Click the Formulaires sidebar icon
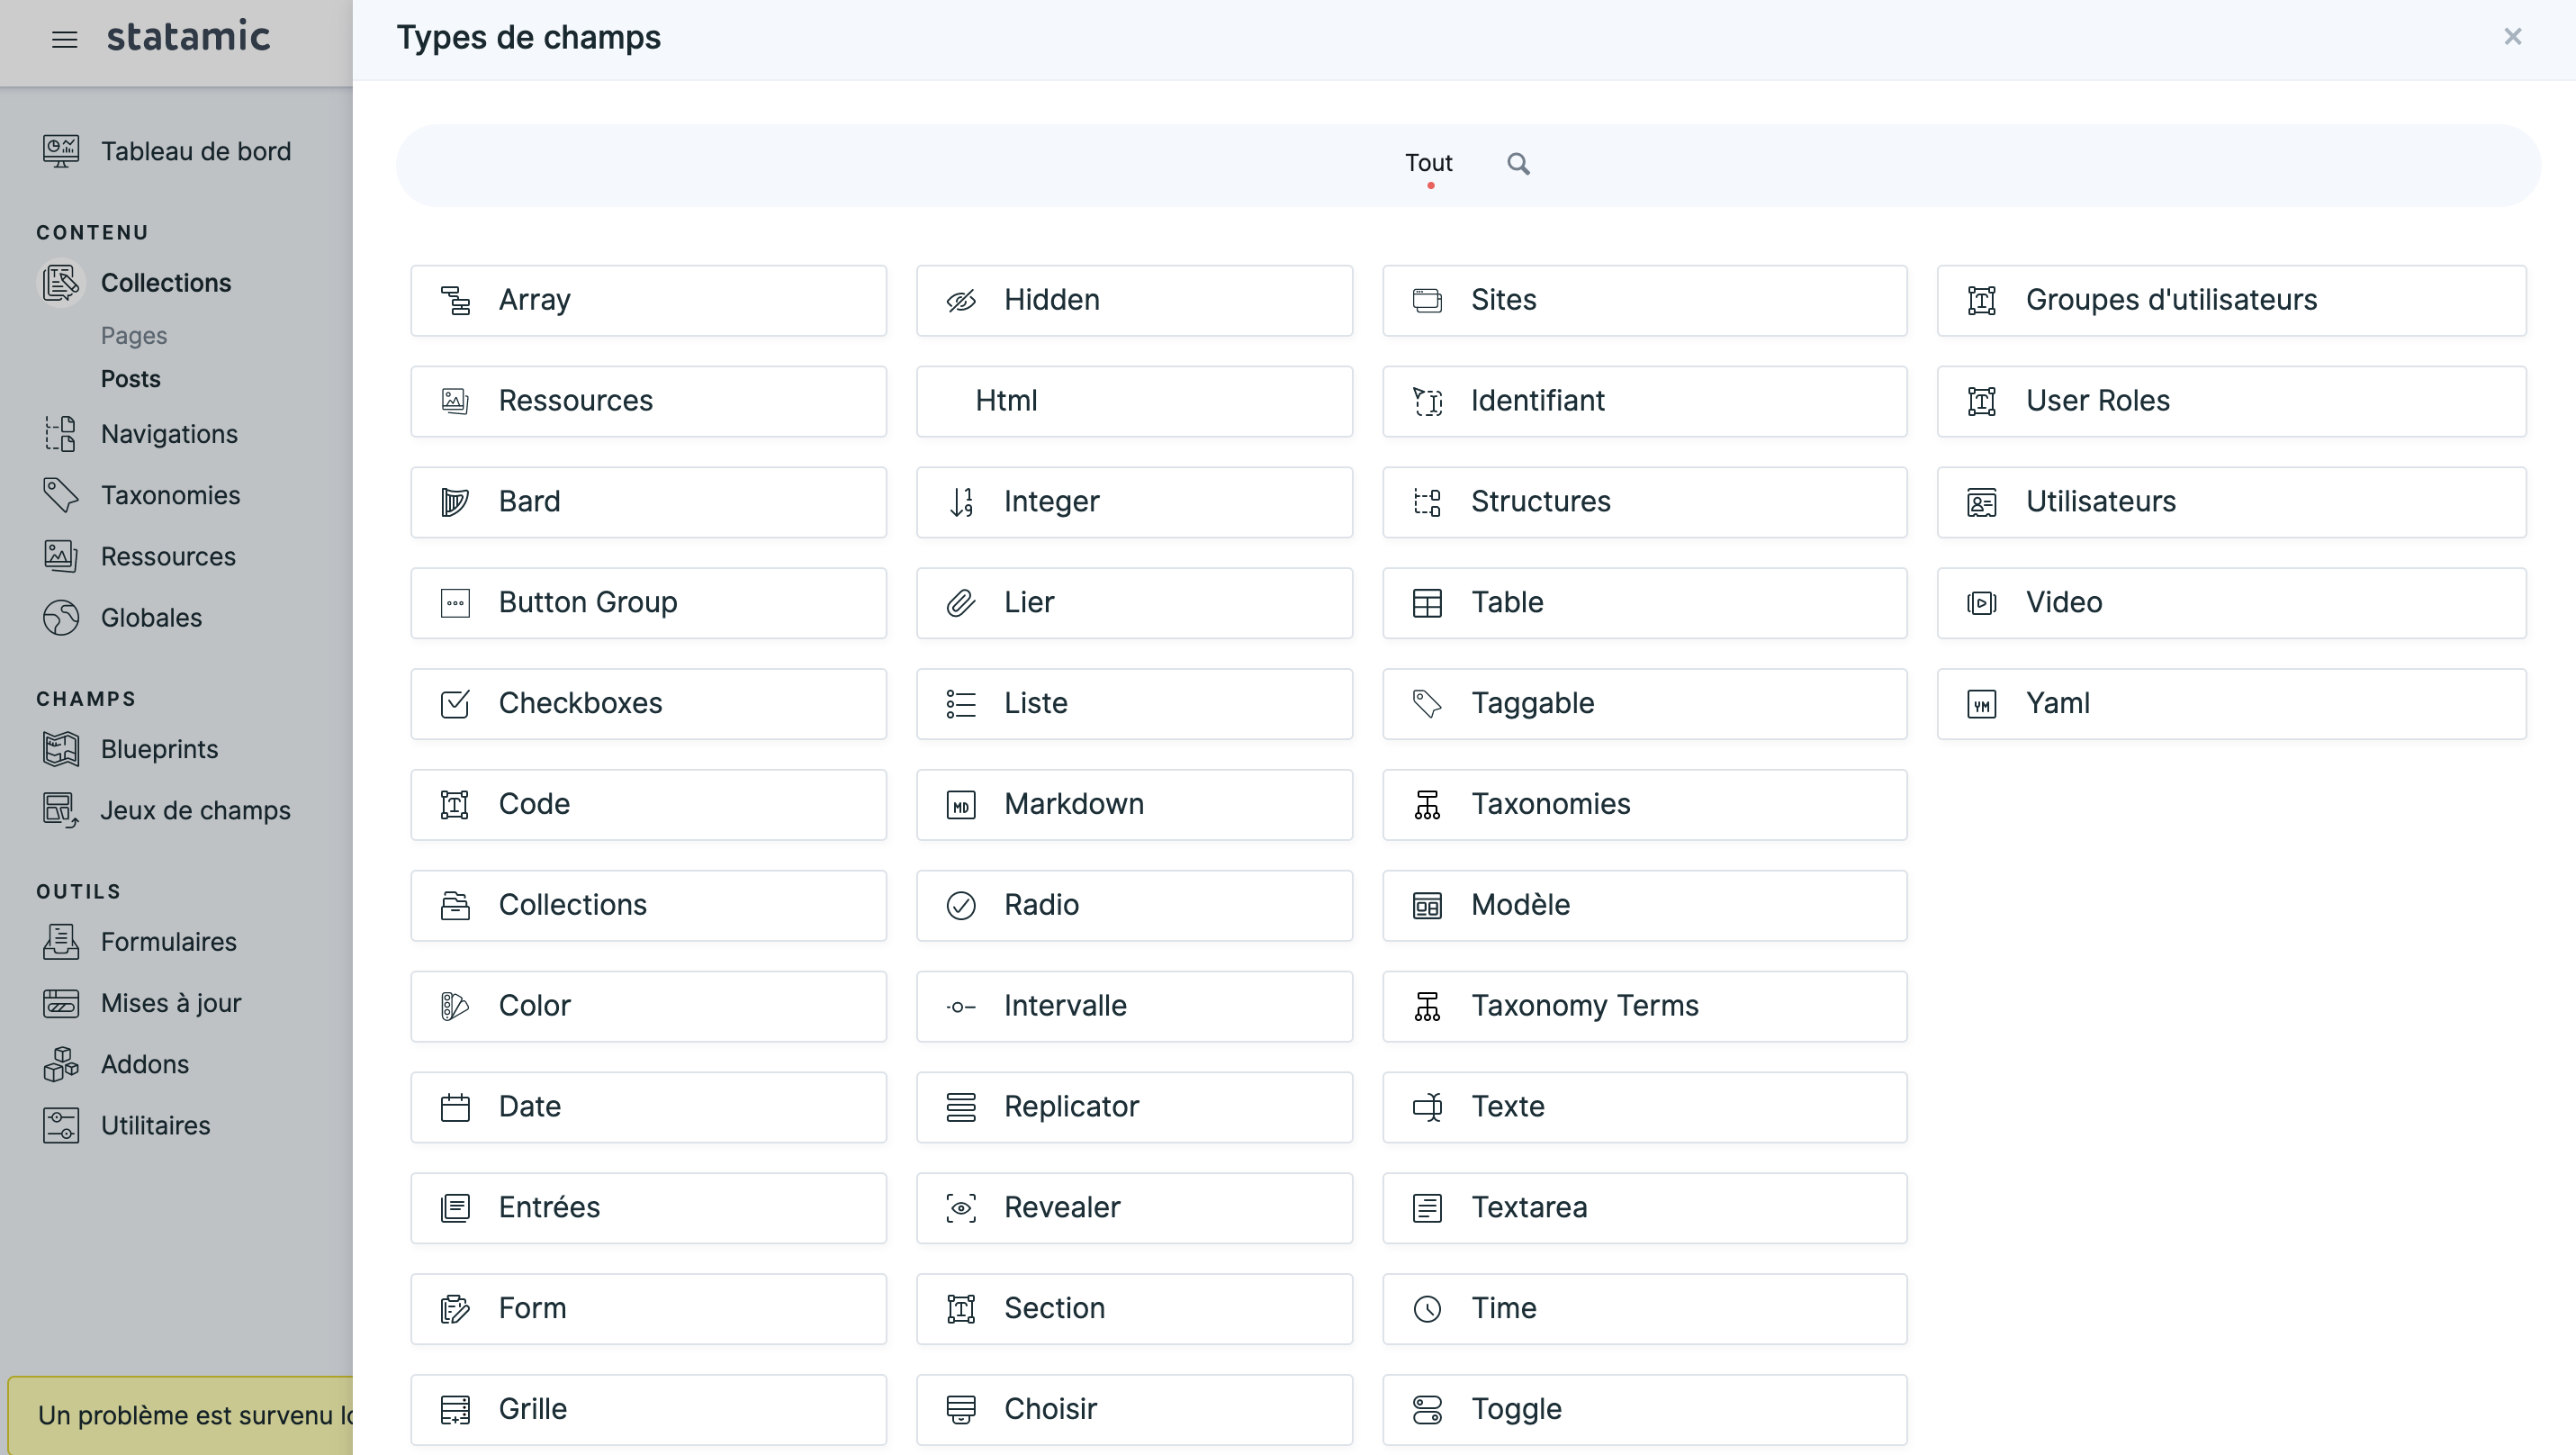 point(61,942)
